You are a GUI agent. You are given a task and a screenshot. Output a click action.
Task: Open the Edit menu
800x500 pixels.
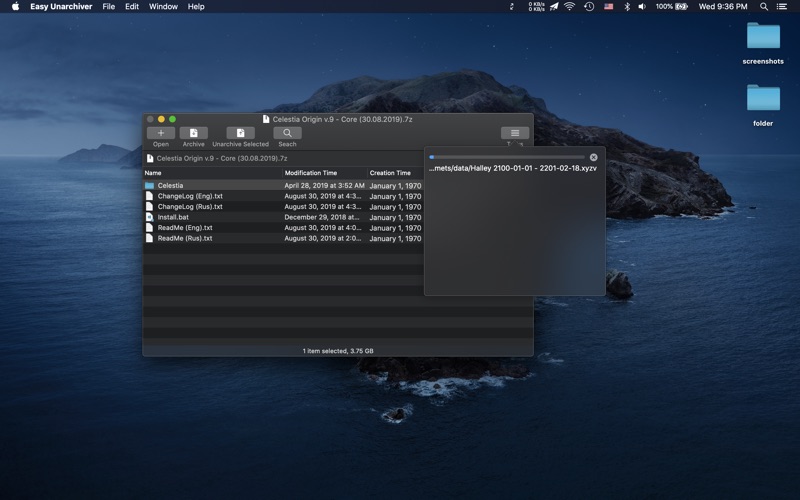[132, 7]
